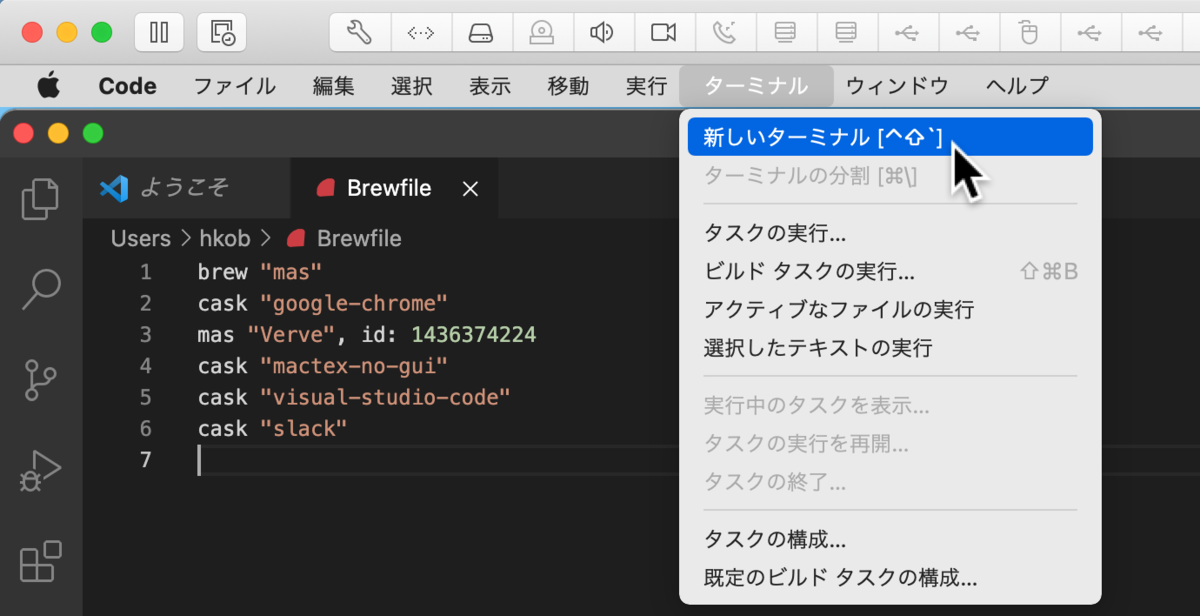The width and height of the screenshot is (1200, 616).
Task: Switch to the ようこそ tab
Action: (x=186, y=188)
